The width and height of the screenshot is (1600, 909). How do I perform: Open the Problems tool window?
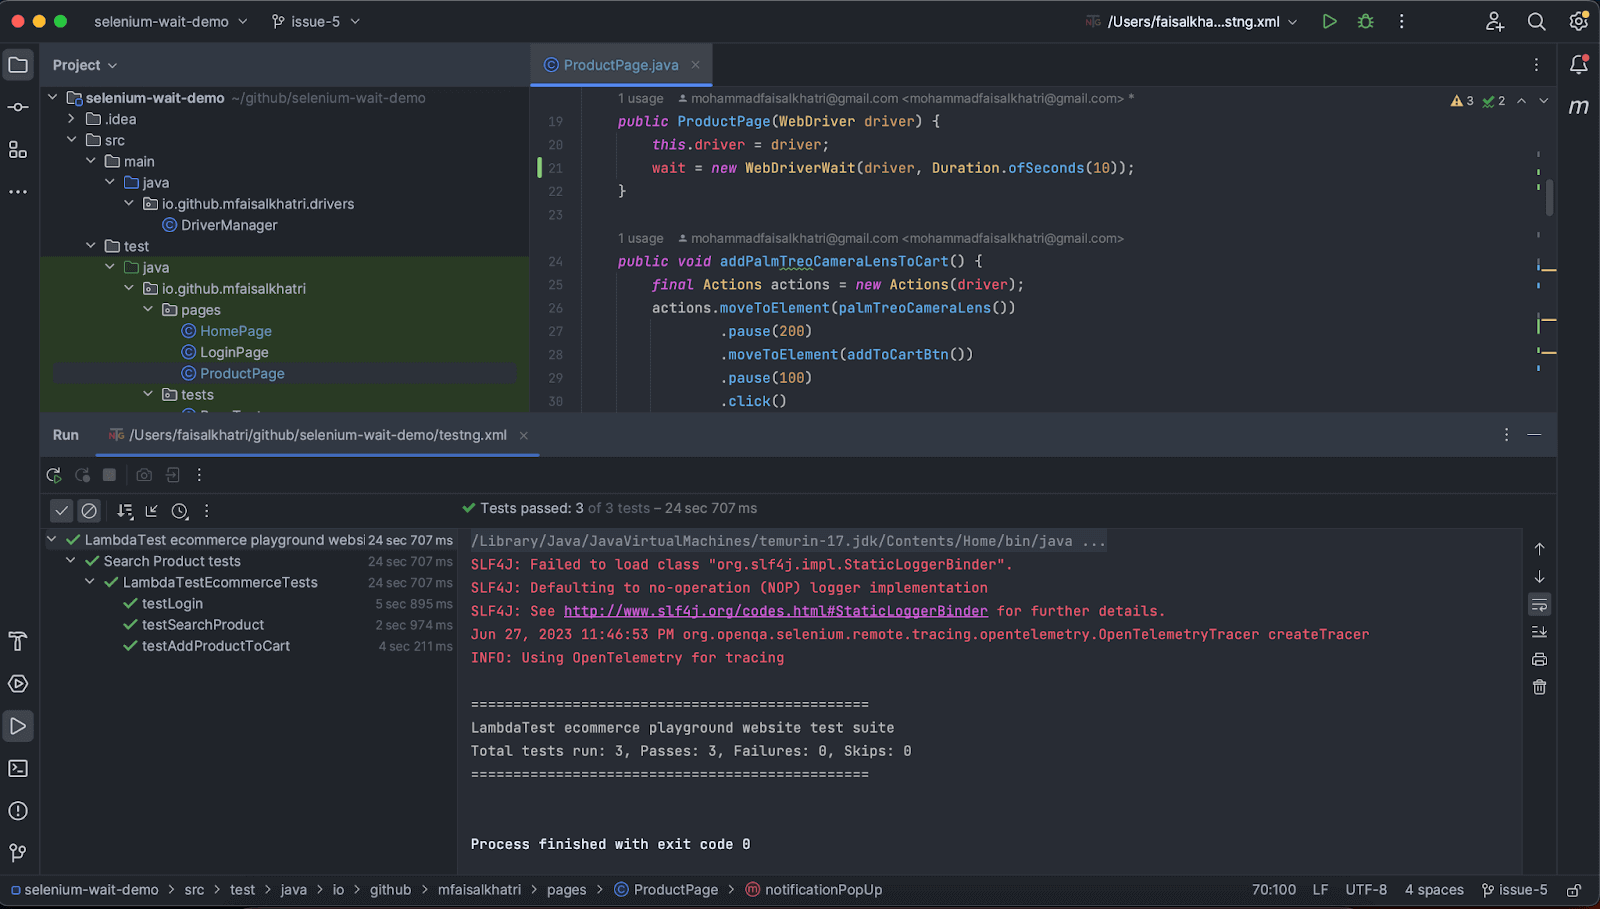coord(17,811)
